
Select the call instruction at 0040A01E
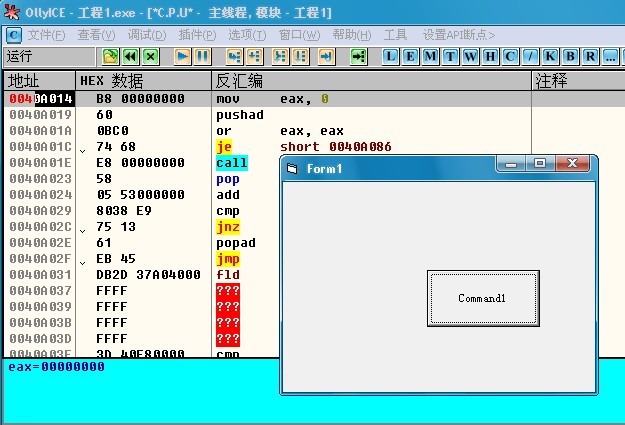pos(232,163)
